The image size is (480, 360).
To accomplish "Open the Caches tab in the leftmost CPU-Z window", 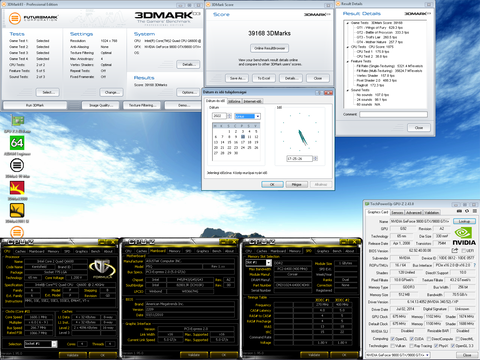I will (x=20, y=251).
